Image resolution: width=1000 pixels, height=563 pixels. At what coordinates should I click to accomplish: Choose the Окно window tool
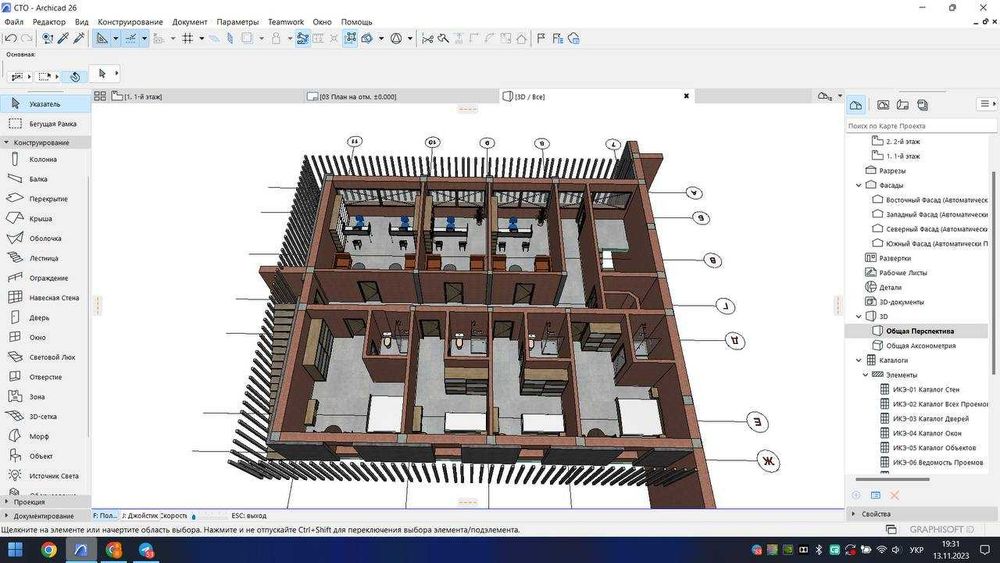pyautogui.click(x=45, y=337)
